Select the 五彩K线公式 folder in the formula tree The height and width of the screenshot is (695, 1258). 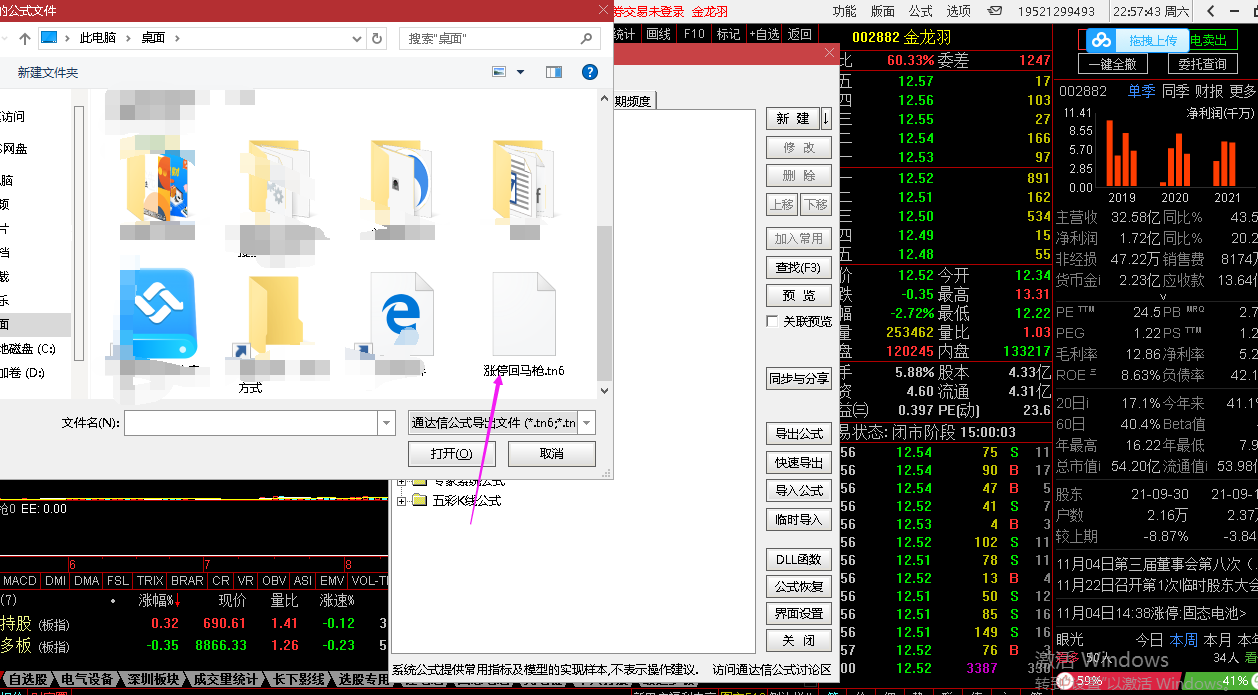click(x=467, y=500)
